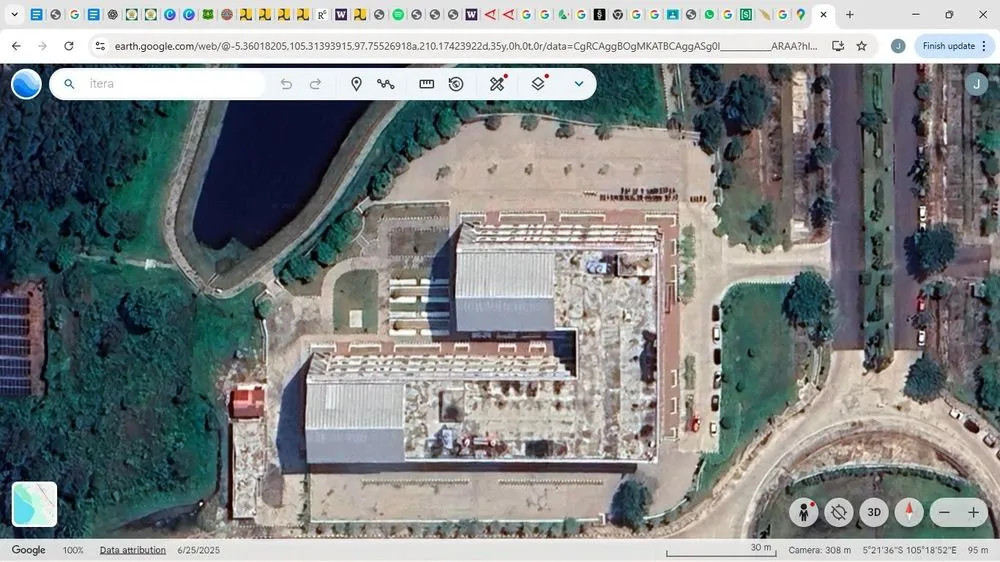This screenshot has width=1000, height=562.
Task: Select the draw path or polygon tool
Action: click(386, 84)
